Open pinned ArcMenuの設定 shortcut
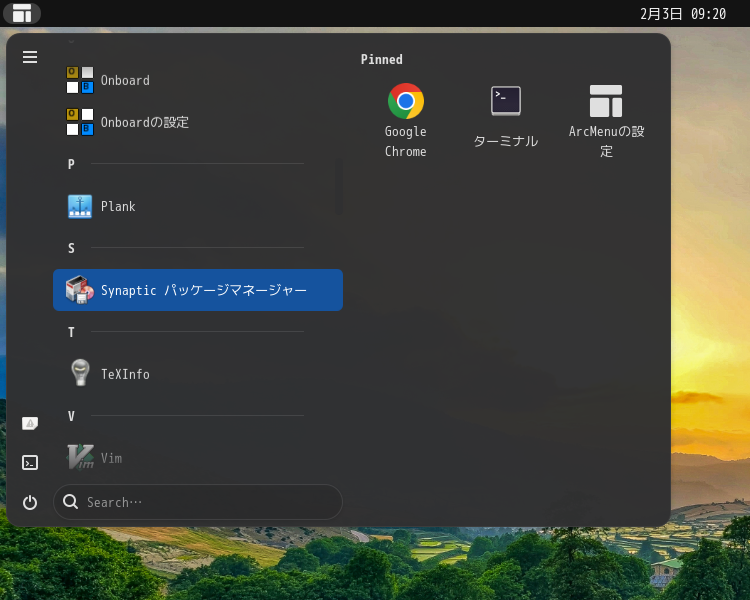This screenshot has height=600, width=750. coord(606,121)
